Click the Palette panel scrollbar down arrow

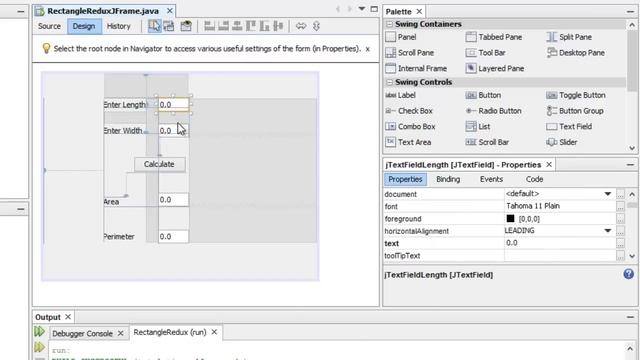(632, 148)
